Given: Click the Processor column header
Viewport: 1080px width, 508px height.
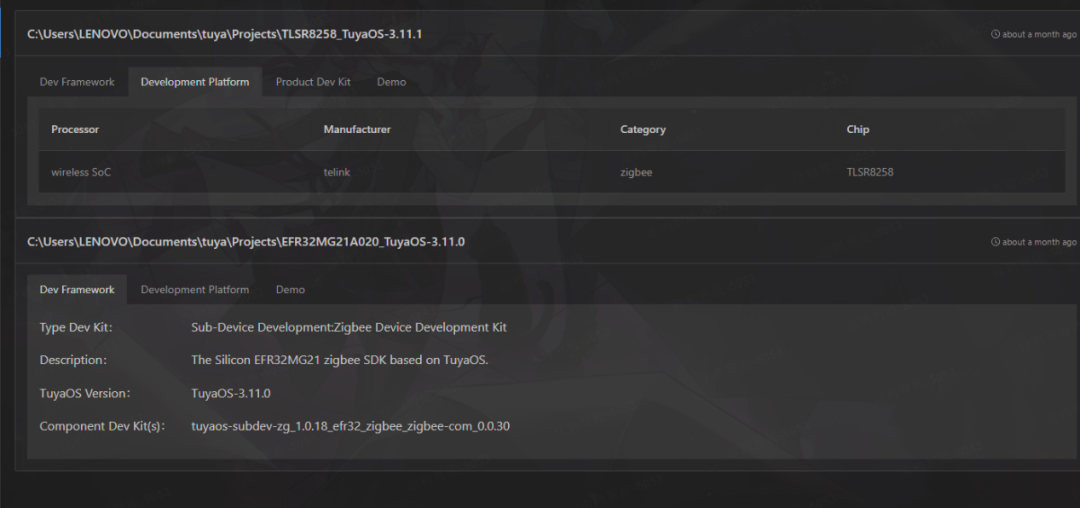Looking at the screenshot, I should point(75,129).
